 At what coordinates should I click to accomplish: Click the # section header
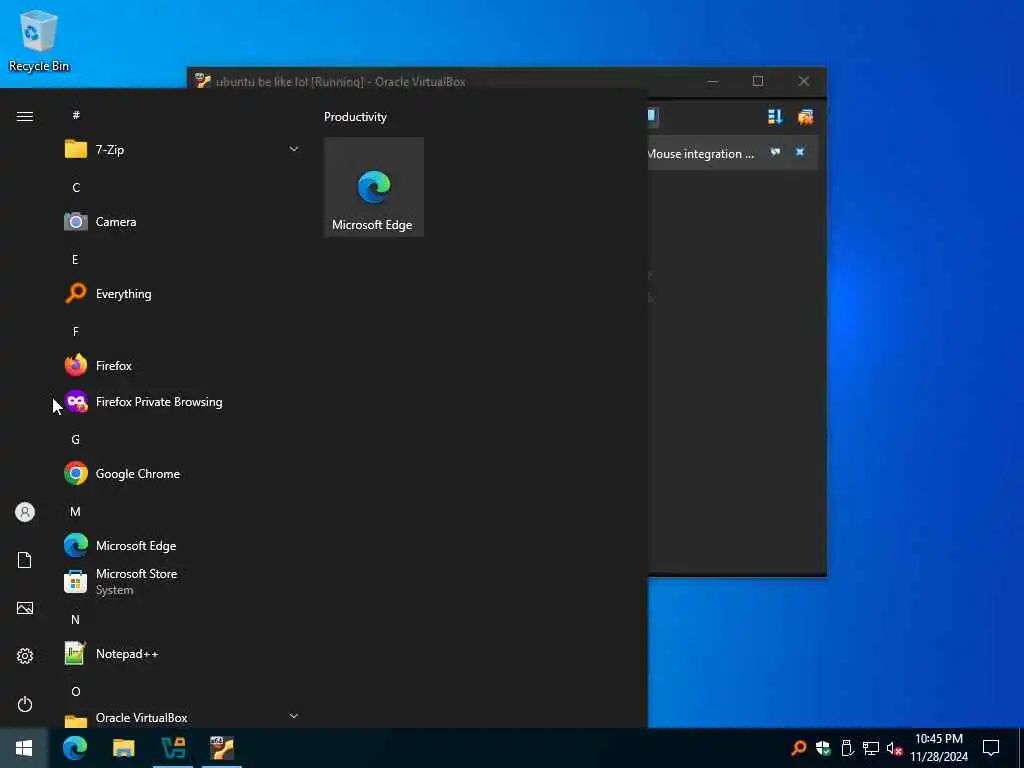pyautogui.click(x=76, y=115)
